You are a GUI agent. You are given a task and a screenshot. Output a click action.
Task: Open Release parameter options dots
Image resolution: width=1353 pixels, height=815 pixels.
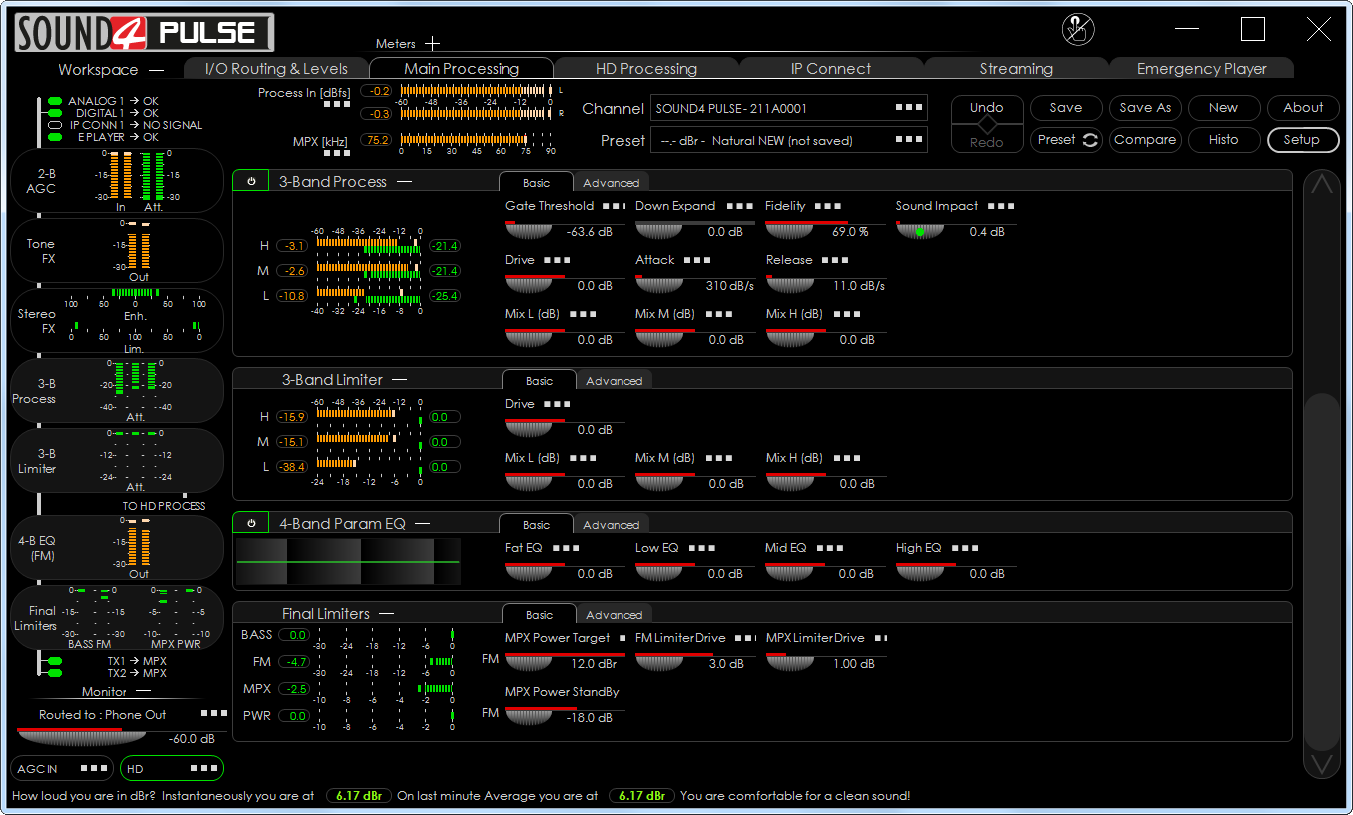click(x=835, y=260)
